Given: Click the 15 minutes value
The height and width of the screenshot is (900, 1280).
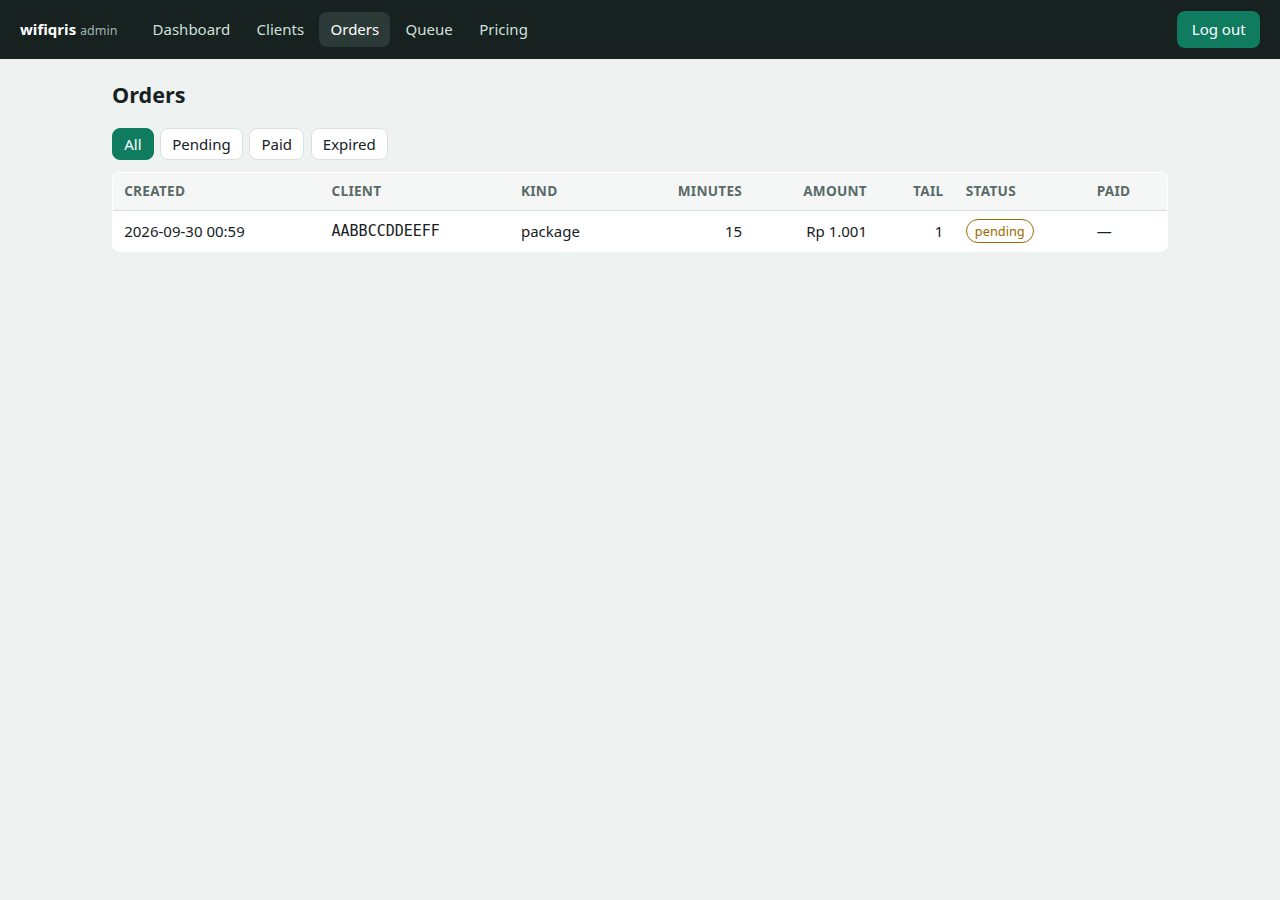Looking at the screenshot, I should [734, 232].
